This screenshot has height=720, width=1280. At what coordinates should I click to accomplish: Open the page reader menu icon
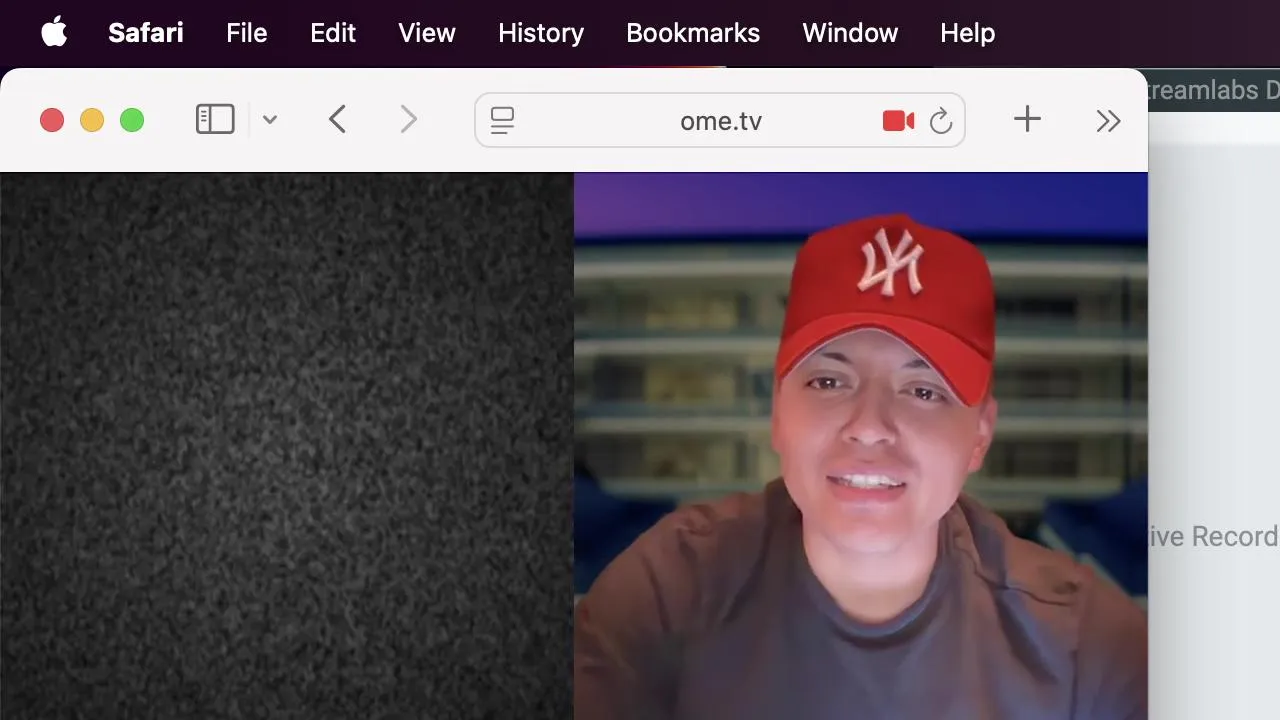tap(502, 121)
